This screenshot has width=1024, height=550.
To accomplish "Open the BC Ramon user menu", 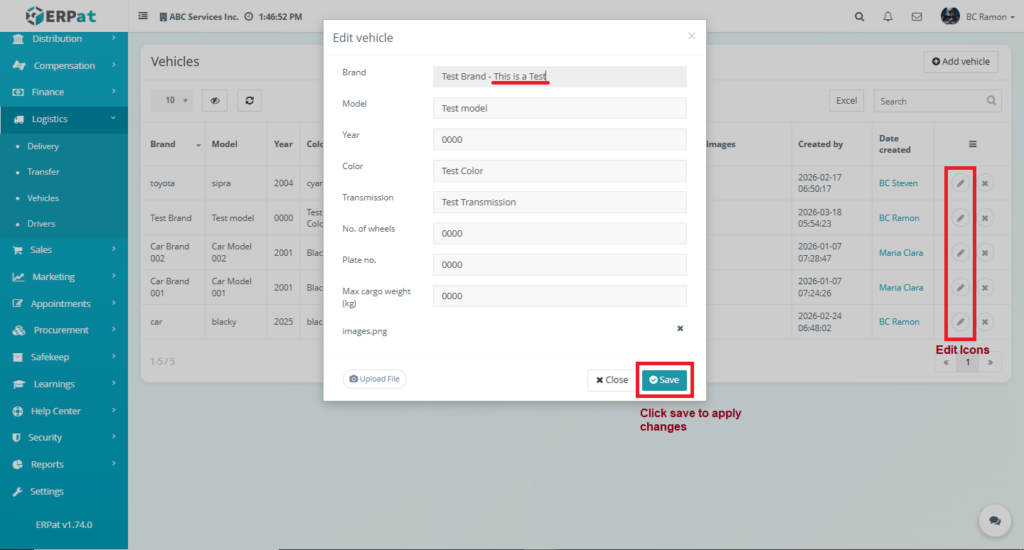I will [x=978, y=16].
